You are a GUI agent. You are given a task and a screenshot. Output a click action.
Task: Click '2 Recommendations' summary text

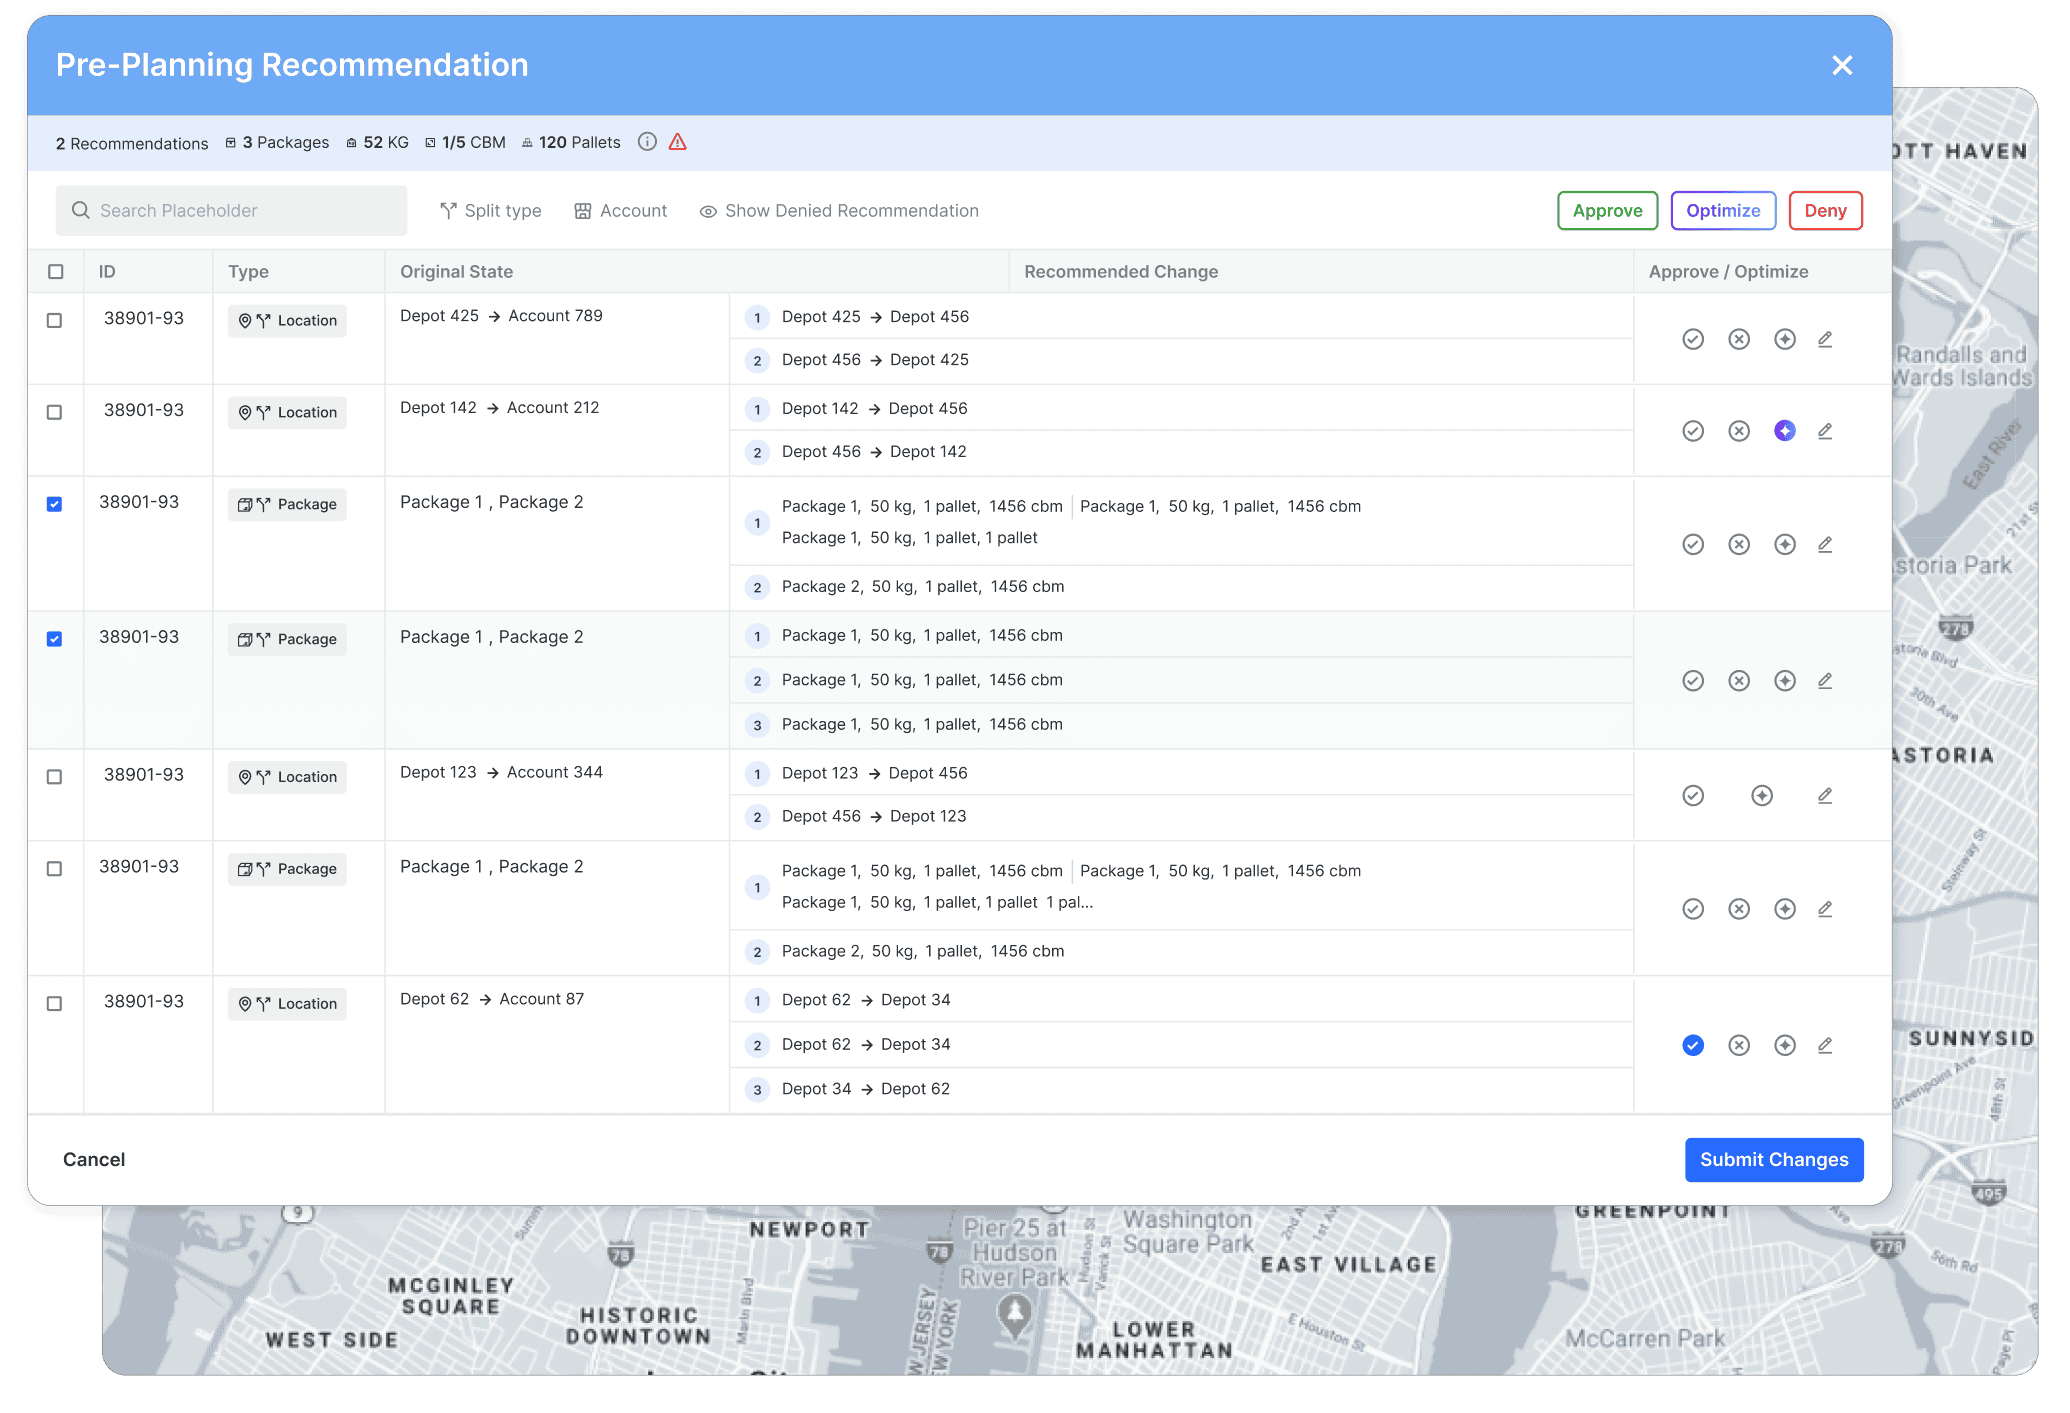[x=132, y=144]
